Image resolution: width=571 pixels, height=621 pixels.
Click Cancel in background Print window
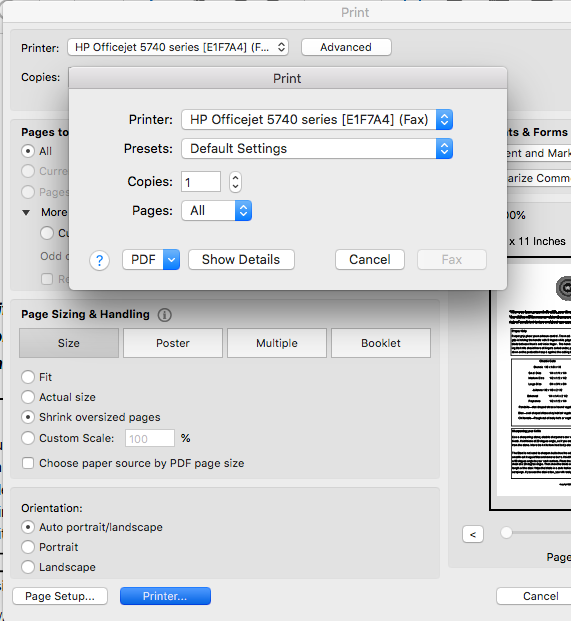(x=533, y=596)
